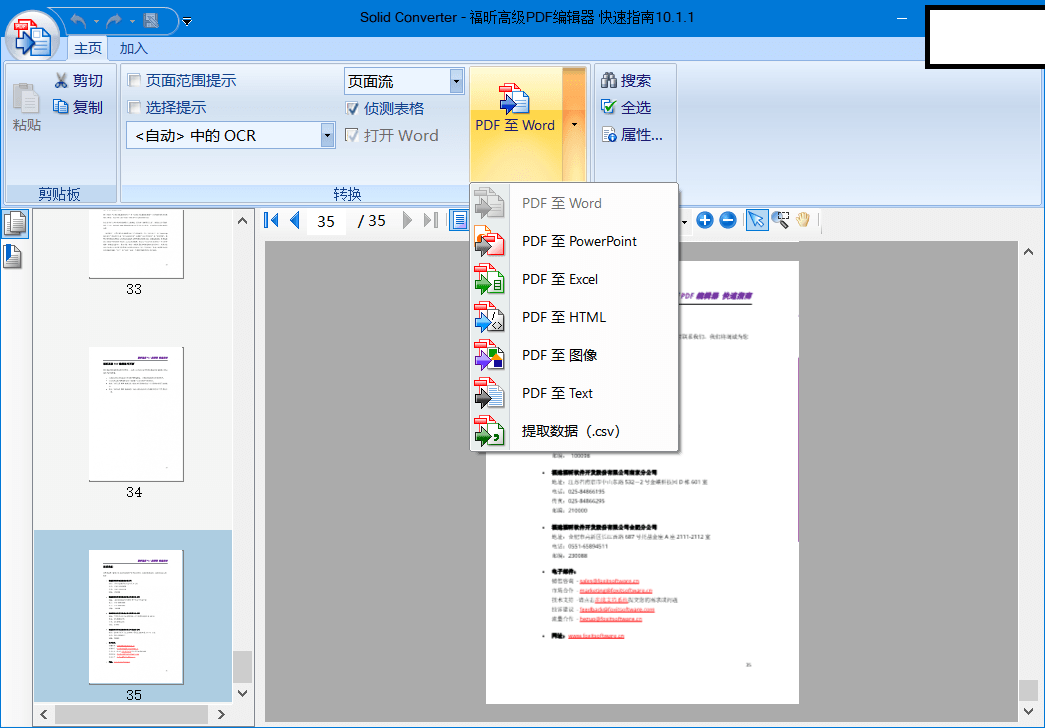This screenshot has width=1045, height=728.
Task: Go to previous page arrow
Action: coord(295,220)
